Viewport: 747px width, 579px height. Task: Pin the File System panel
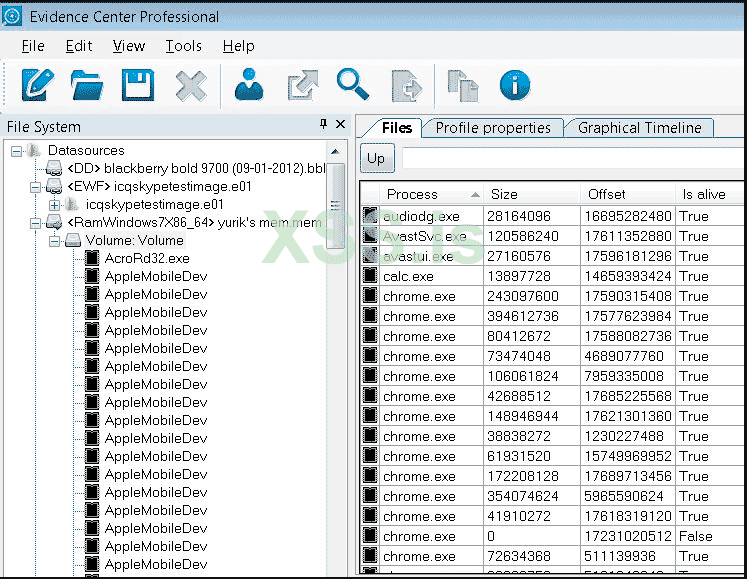pos(322,125)
